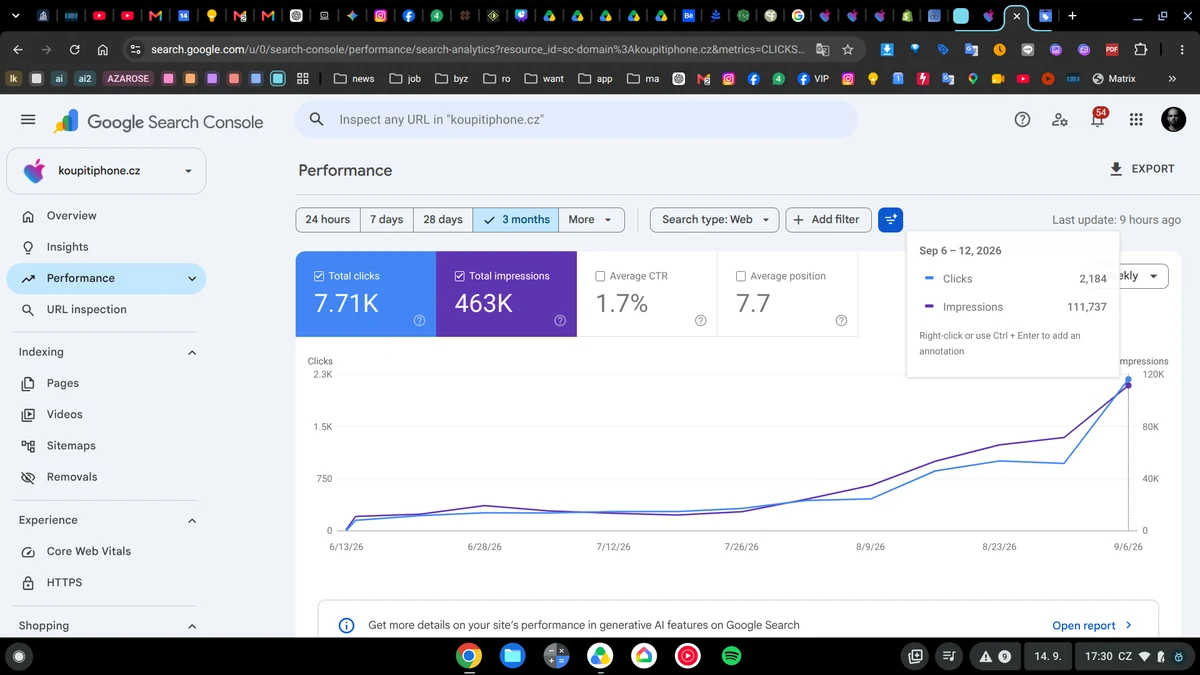Image resolution: width=1200 pixels, height=675 pixels.
Task: Open tab search dropdown in Chrome
Action: point(14,16)
